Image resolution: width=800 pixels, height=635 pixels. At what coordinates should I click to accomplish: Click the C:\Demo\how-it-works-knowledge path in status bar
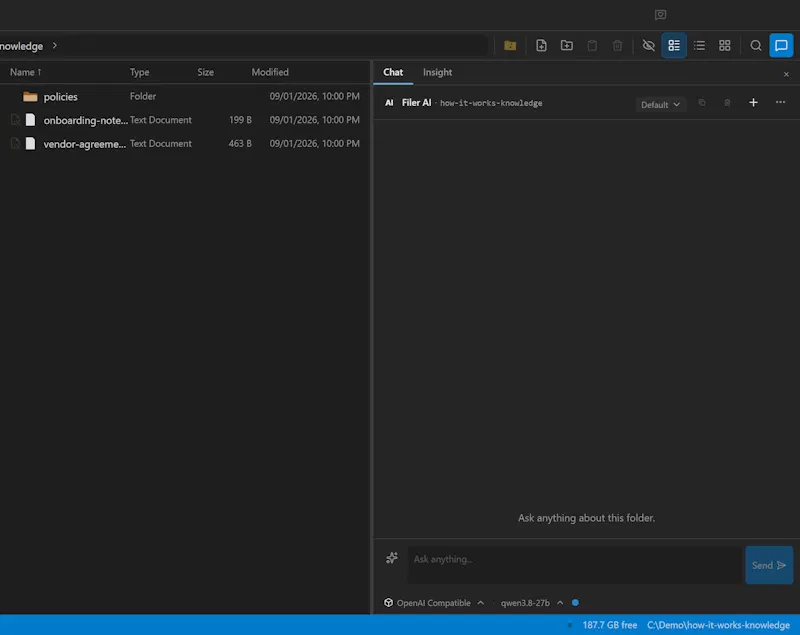coord(718,625)
